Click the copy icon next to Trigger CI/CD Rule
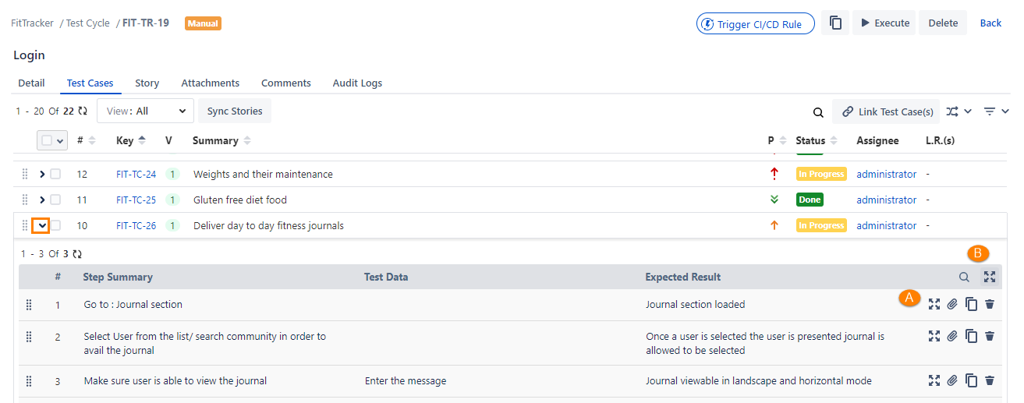Viewport: 1024px width, 403px height. point(835,24)
